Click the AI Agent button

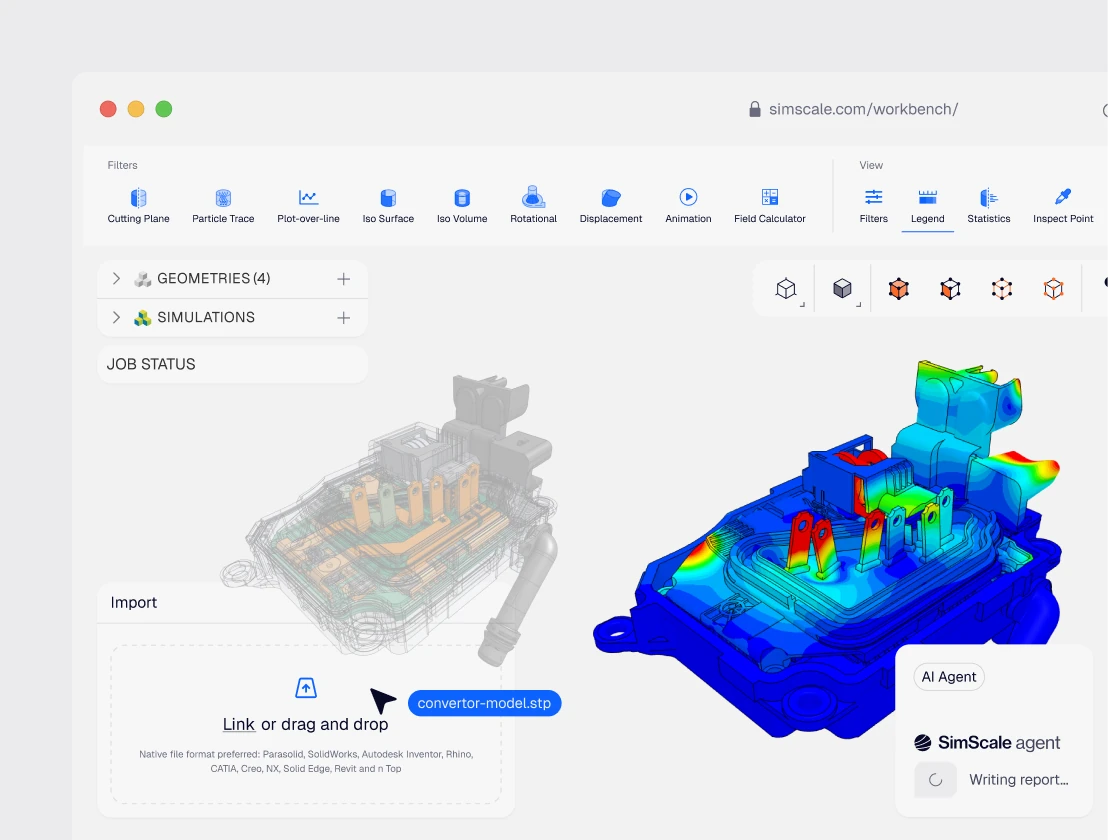(948, 677)
